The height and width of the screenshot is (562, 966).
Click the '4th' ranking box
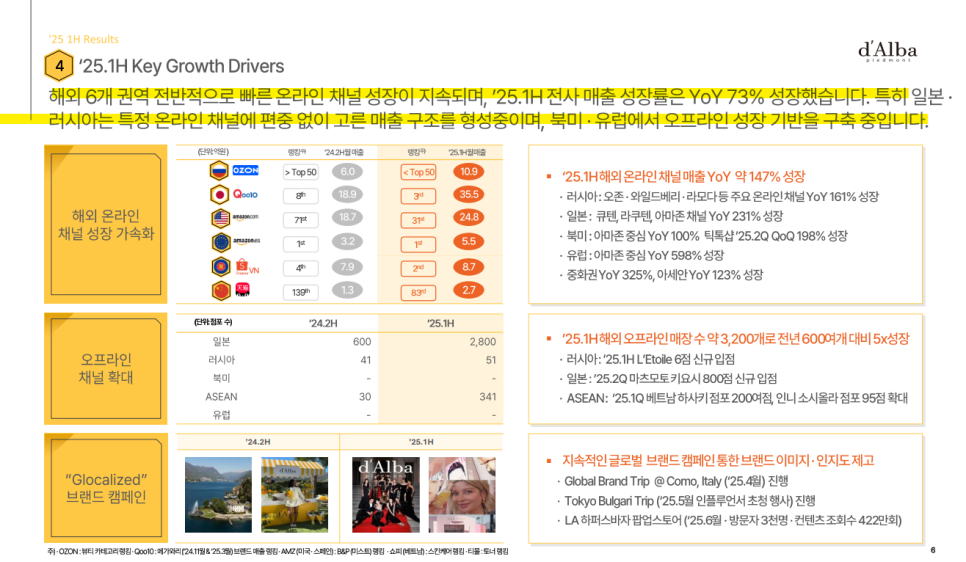301,268
